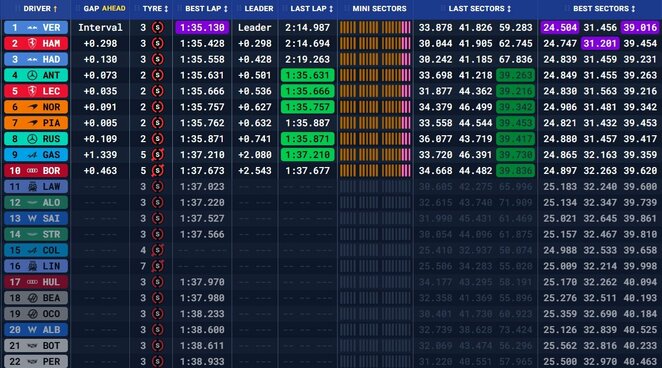Sort by the BEST SECTORS column header
Screen dimensions: 662x368
pos(604,8)
